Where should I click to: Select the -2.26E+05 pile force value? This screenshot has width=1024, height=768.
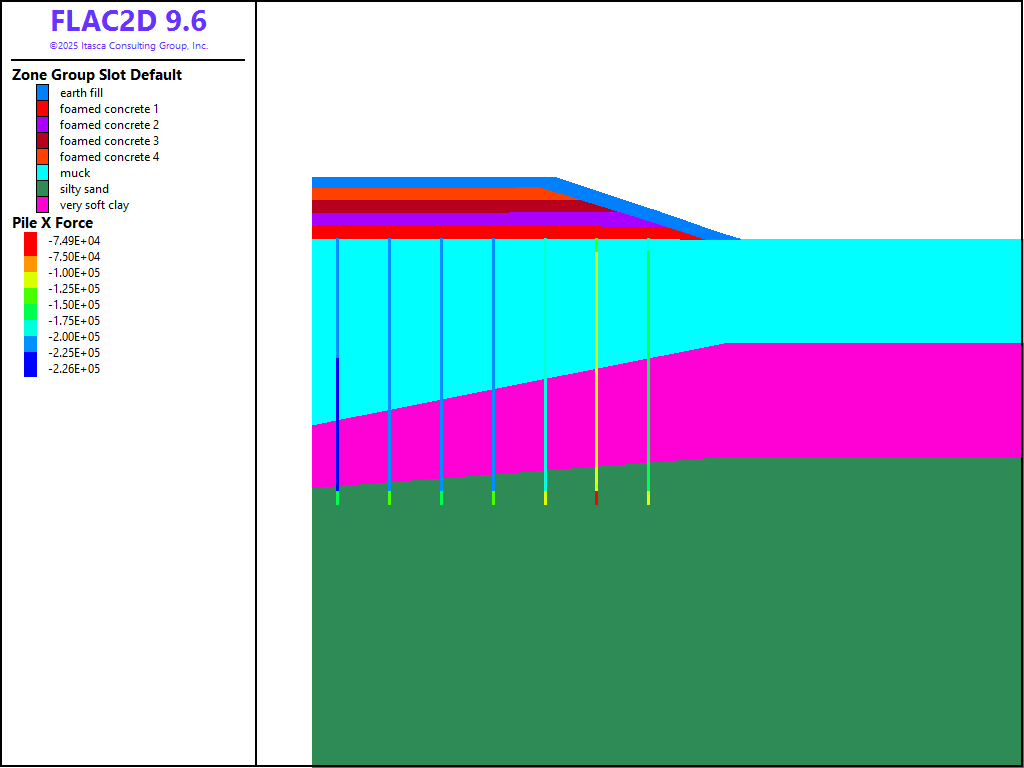[x=74, y=369]
